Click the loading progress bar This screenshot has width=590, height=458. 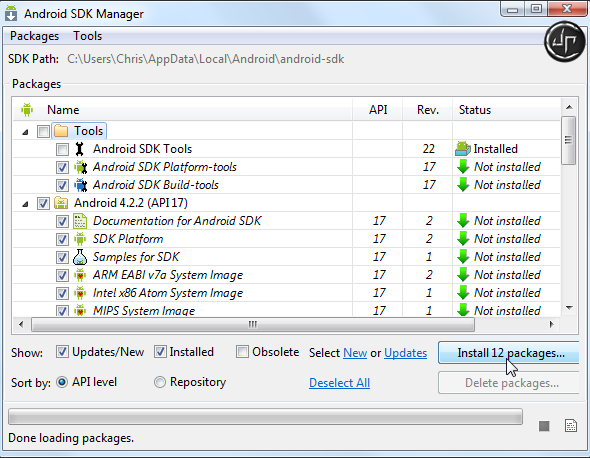(x=265, y=417)
